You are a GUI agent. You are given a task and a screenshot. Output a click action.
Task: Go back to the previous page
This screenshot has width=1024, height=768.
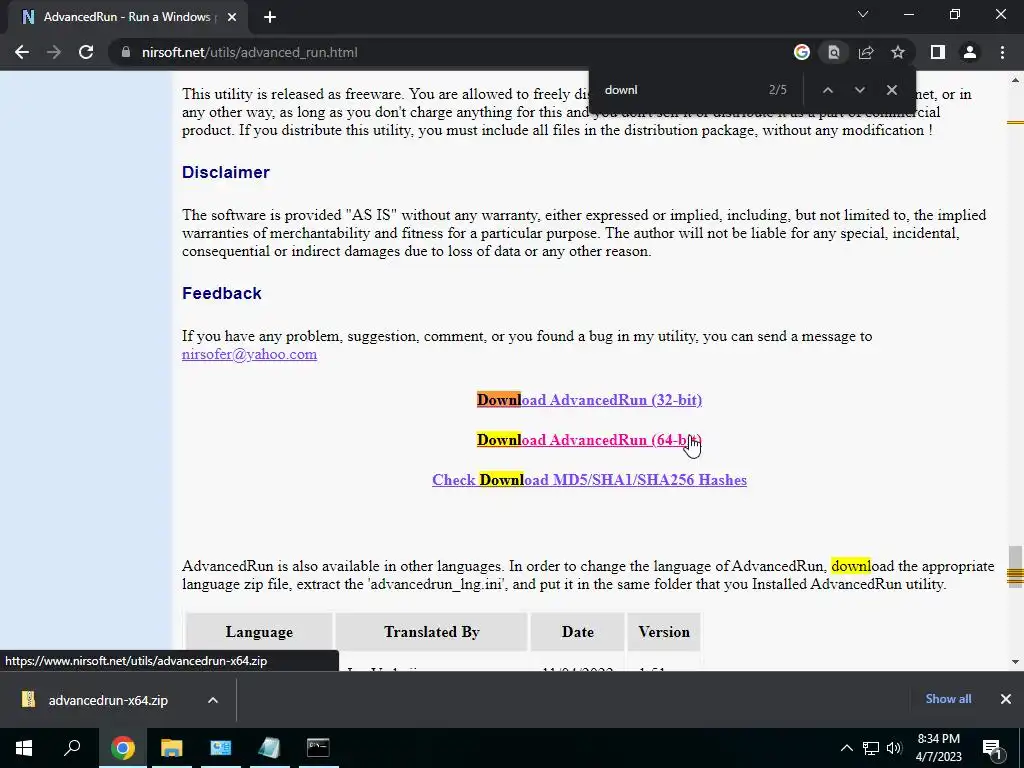point(22,52)
